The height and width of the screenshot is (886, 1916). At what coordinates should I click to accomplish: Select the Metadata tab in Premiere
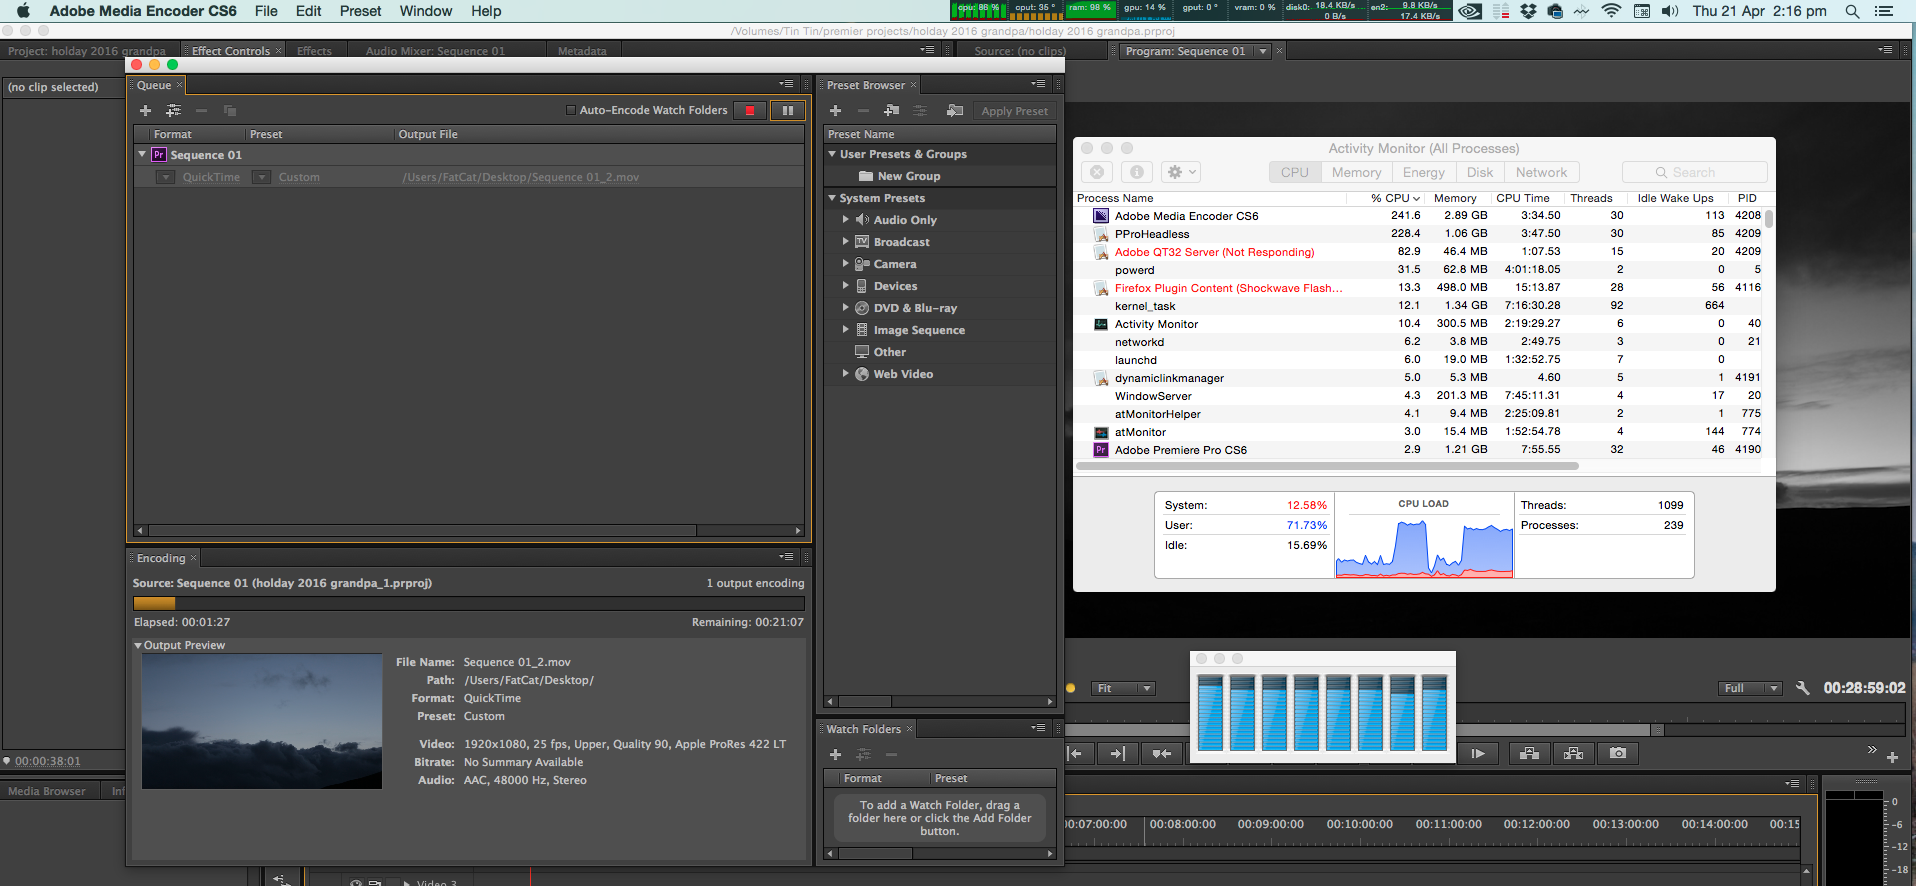tap(582, 51)
